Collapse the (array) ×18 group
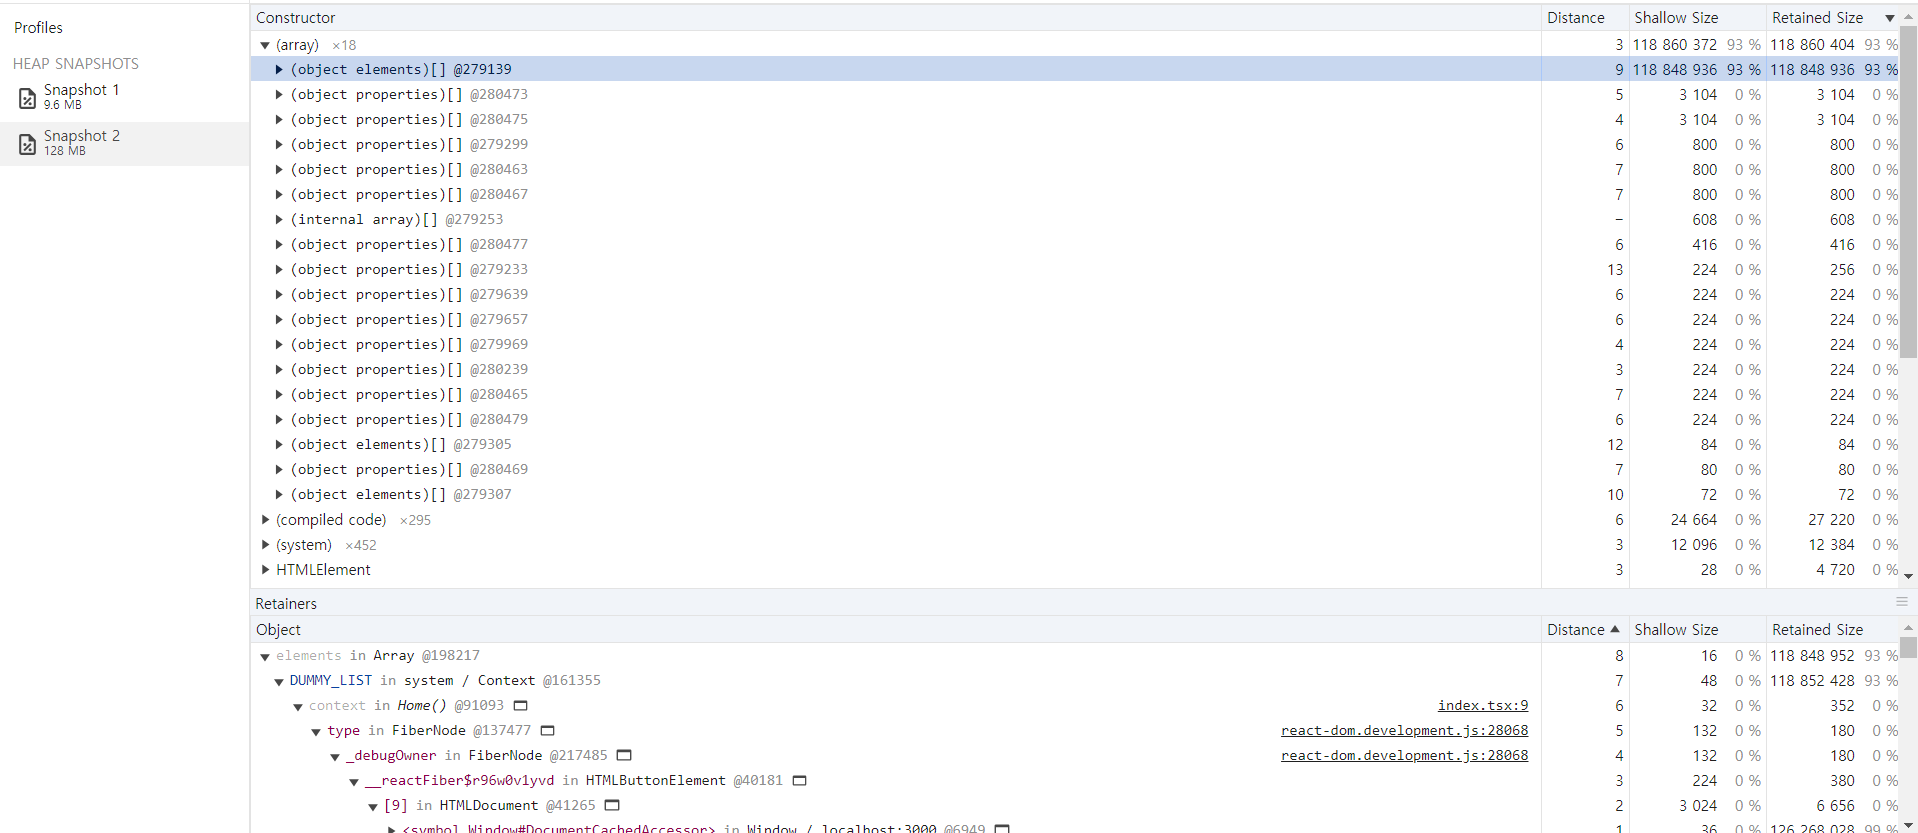 (x=265, y=45)
